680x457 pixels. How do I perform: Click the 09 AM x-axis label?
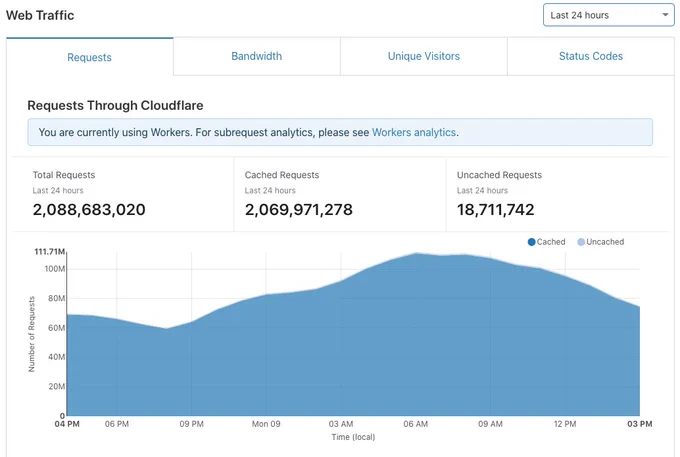490,424
